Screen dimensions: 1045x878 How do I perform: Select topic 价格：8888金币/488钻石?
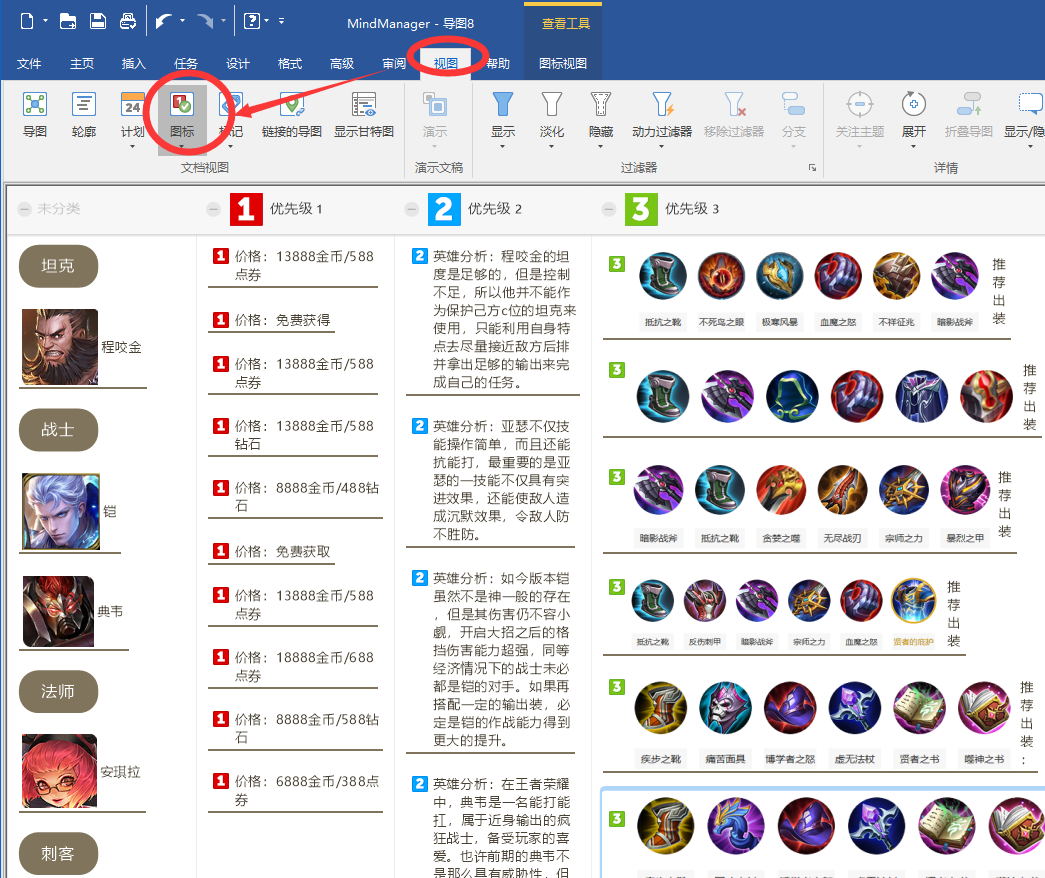[x=297, y=497]
